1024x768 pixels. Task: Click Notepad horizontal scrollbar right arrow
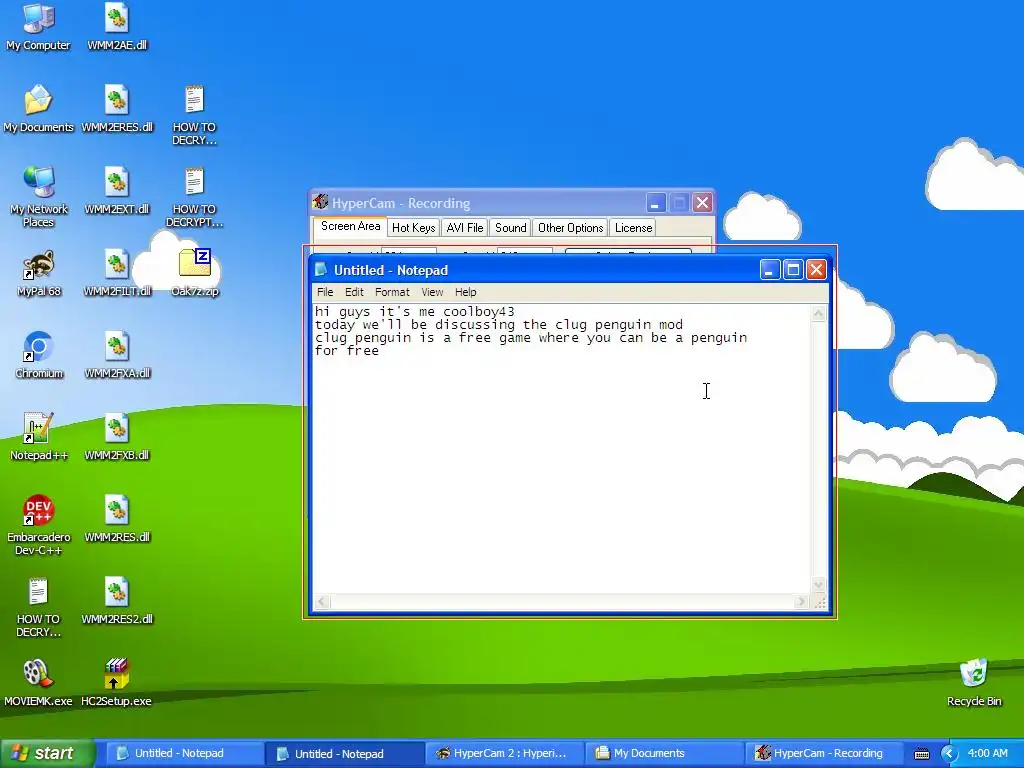click(x=802, y=601)
